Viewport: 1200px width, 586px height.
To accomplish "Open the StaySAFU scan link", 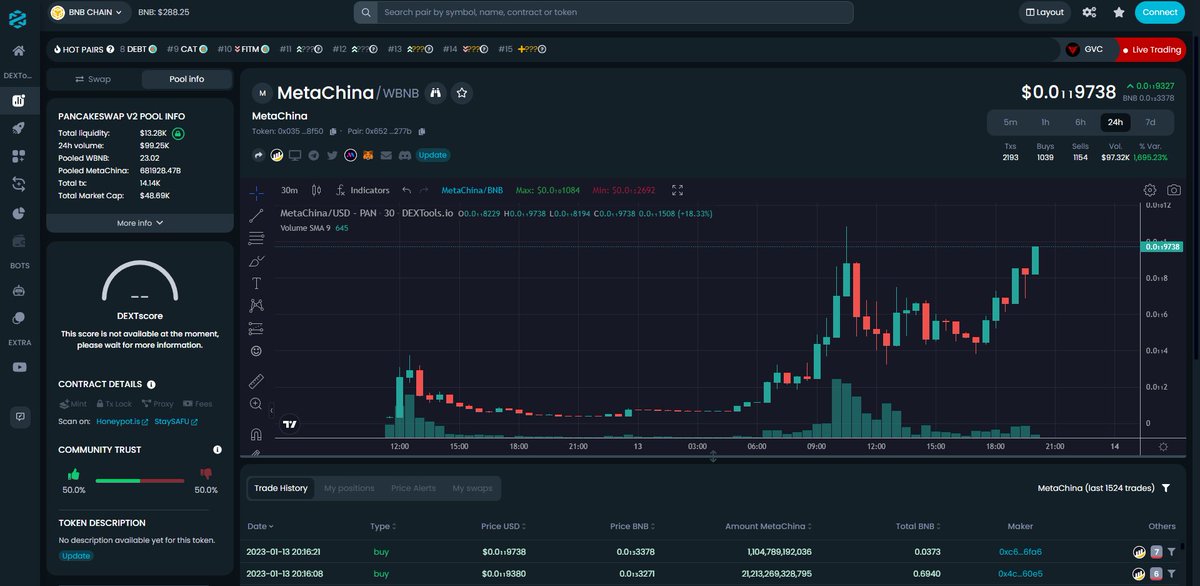I will (176, 421).
